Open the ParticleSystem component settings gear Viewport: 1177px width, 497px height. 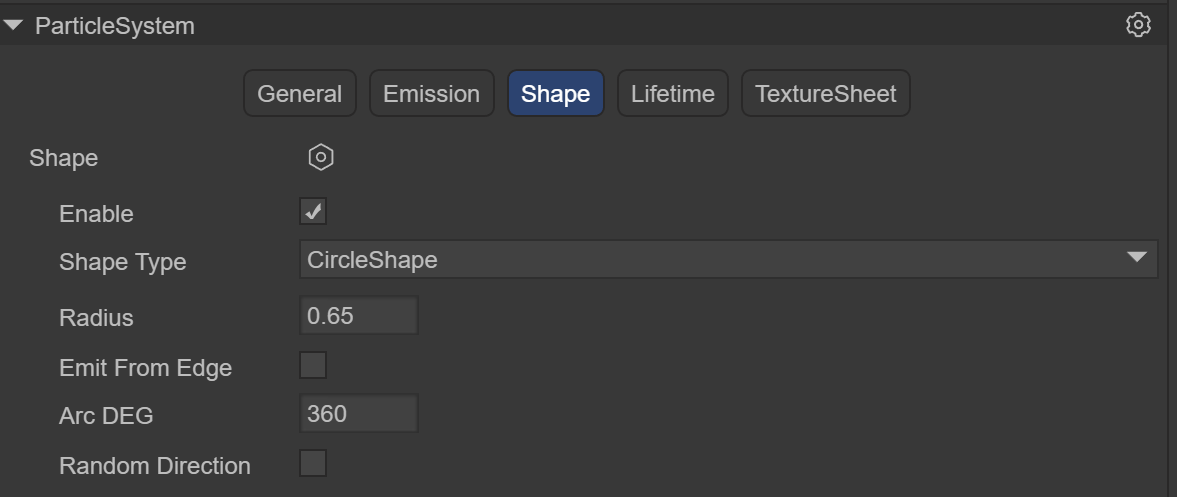tap(1138, 26)
